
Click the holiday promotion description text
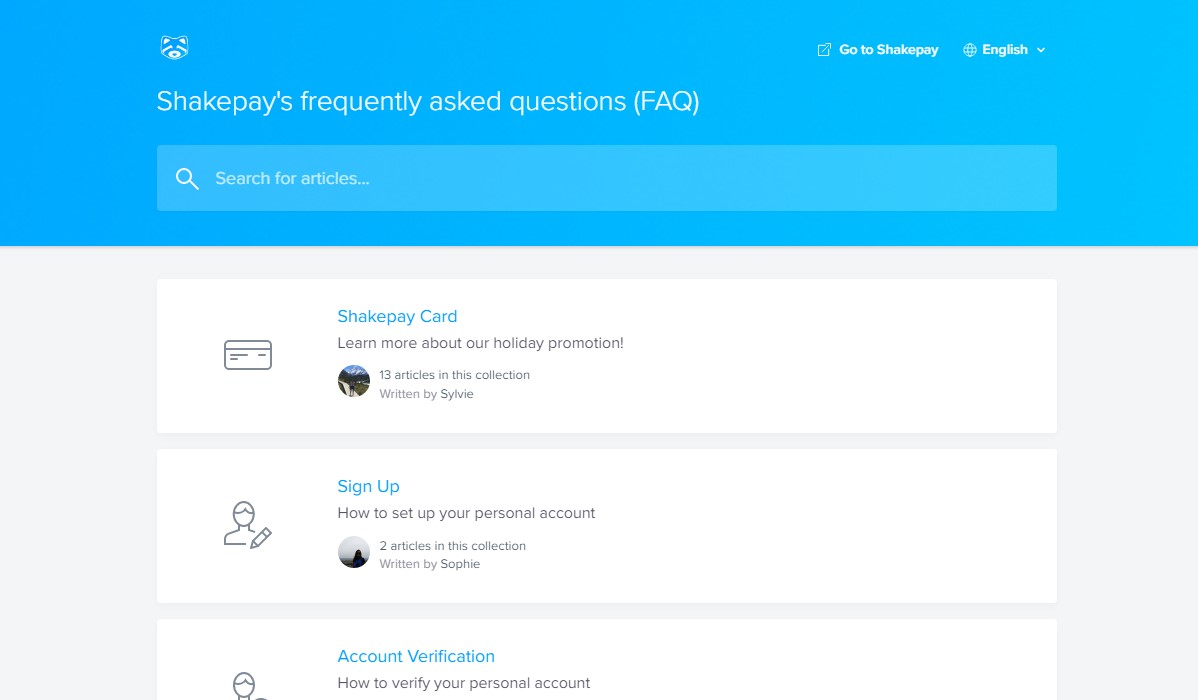coord(480,343)
